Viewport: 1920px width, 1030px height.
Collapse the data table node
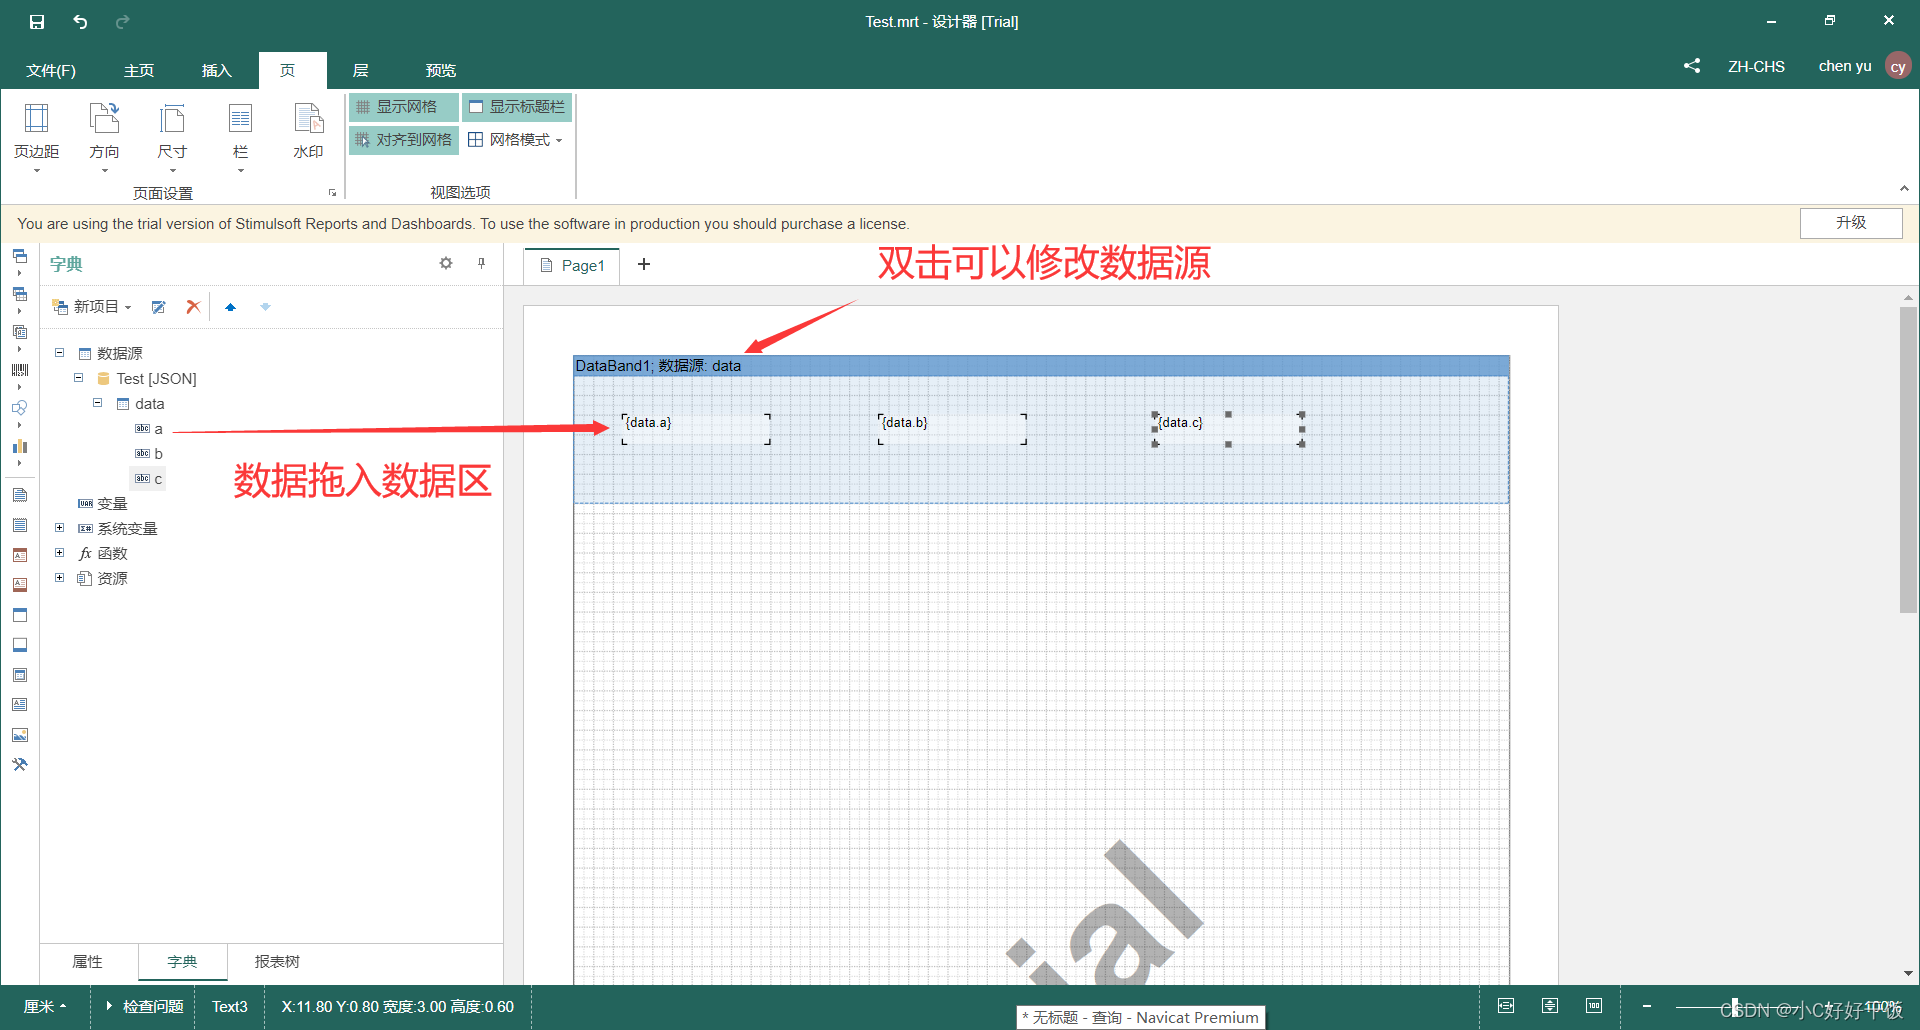(97, 403)
